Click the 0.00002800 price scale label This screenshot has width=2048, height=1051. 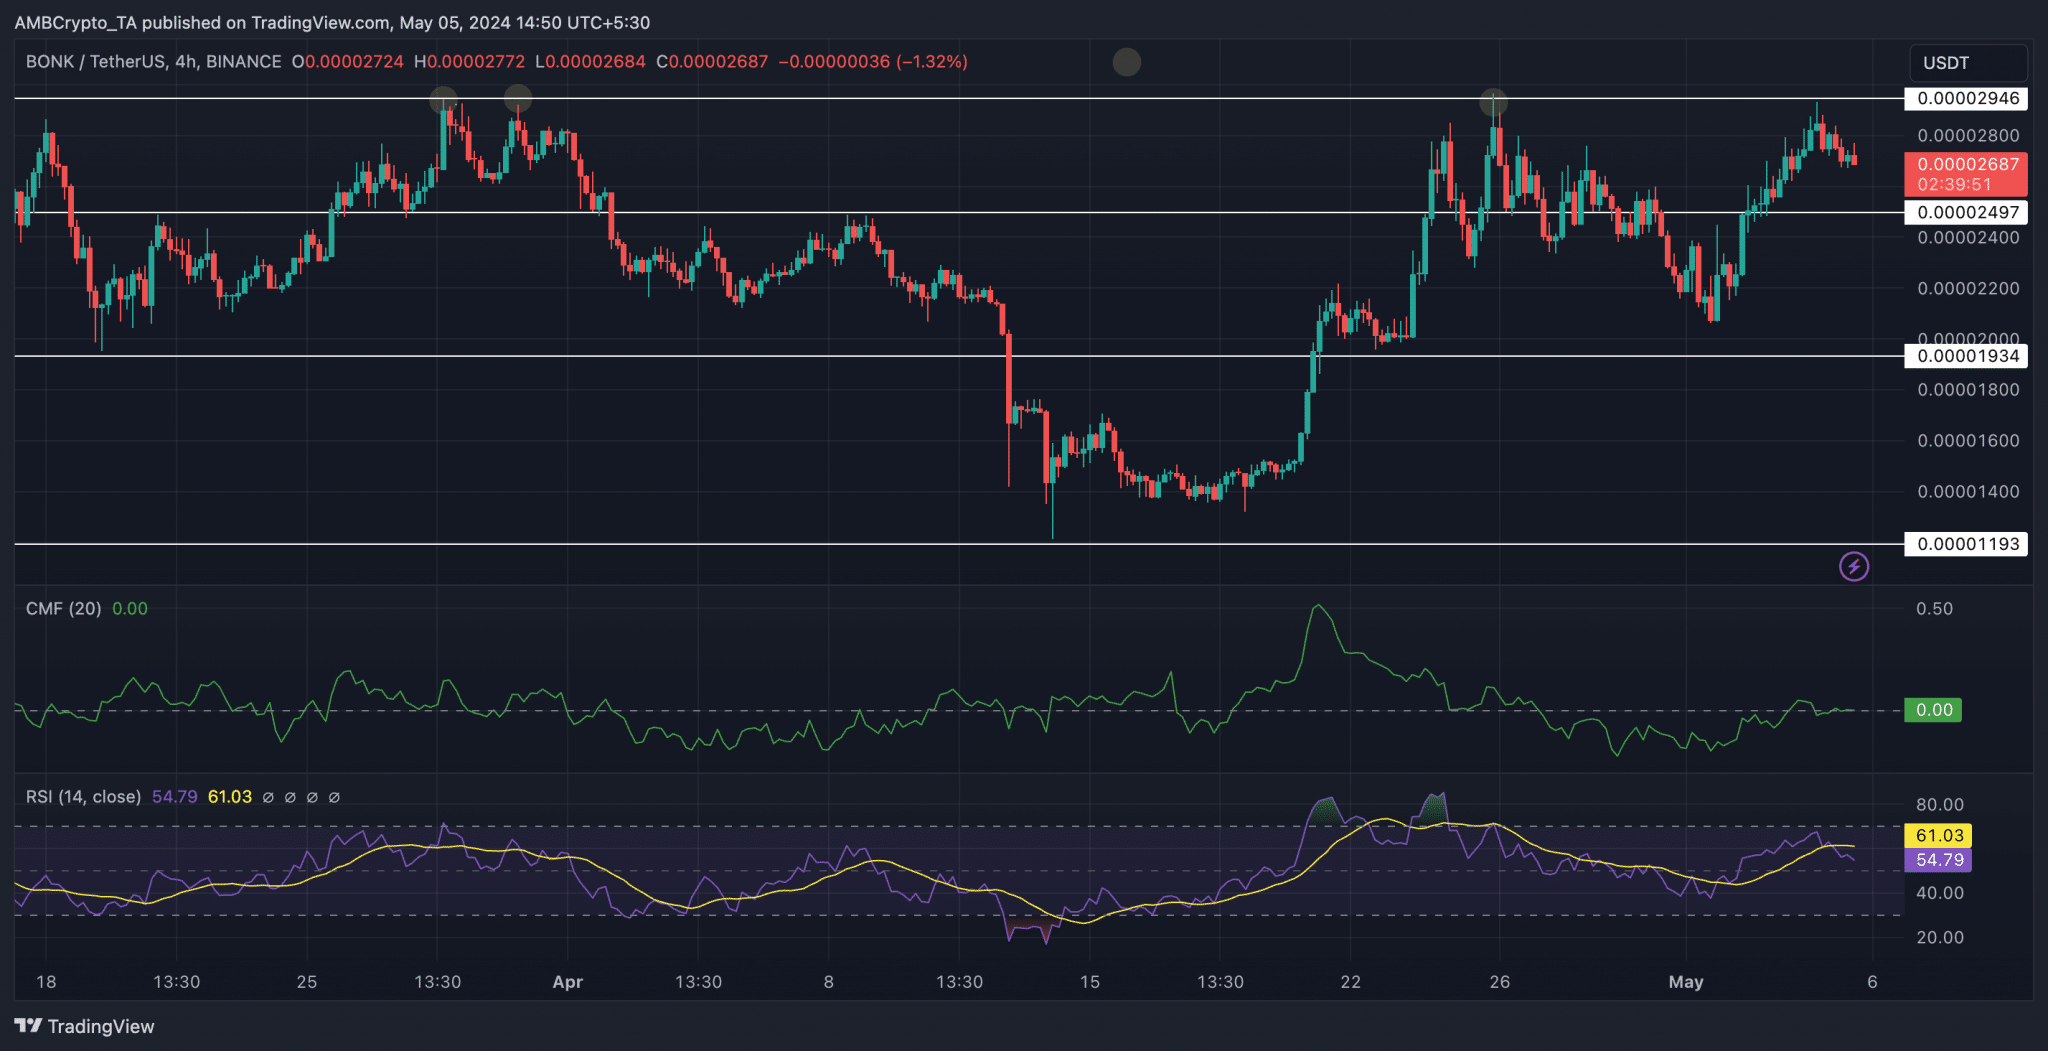click(x=1968, y=135)
